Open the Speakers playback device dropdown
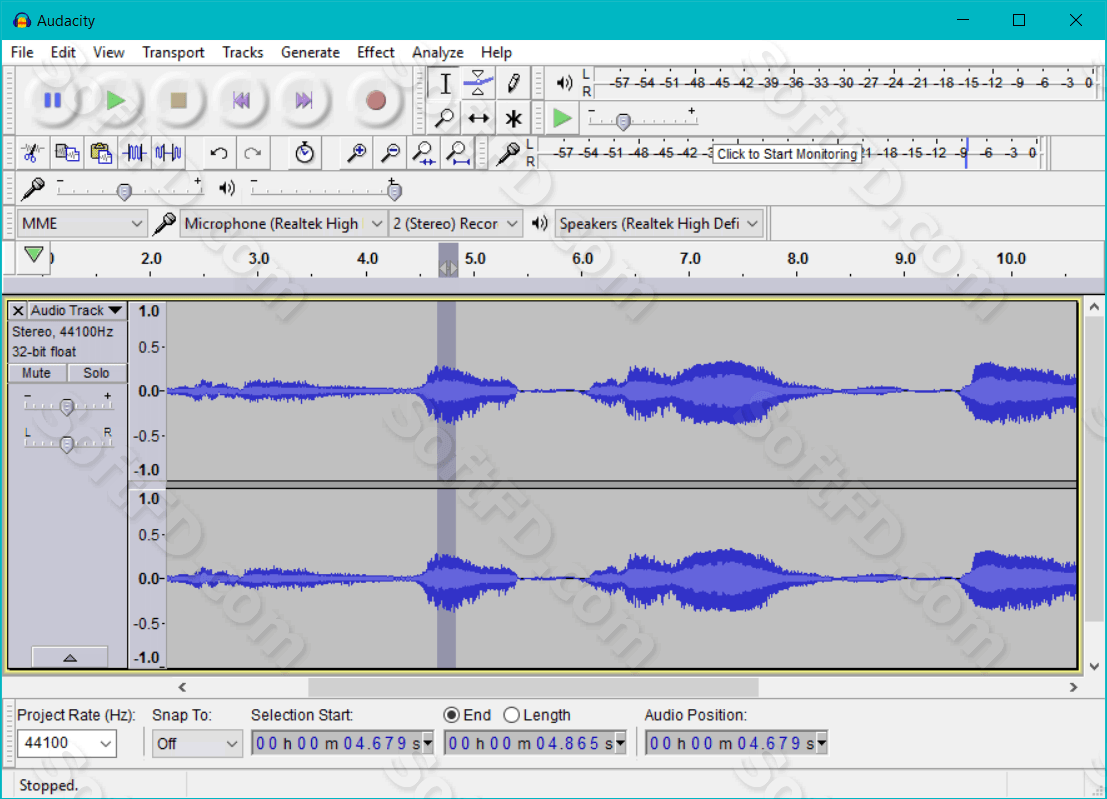 pyautogui.click(x=659, y=224)
